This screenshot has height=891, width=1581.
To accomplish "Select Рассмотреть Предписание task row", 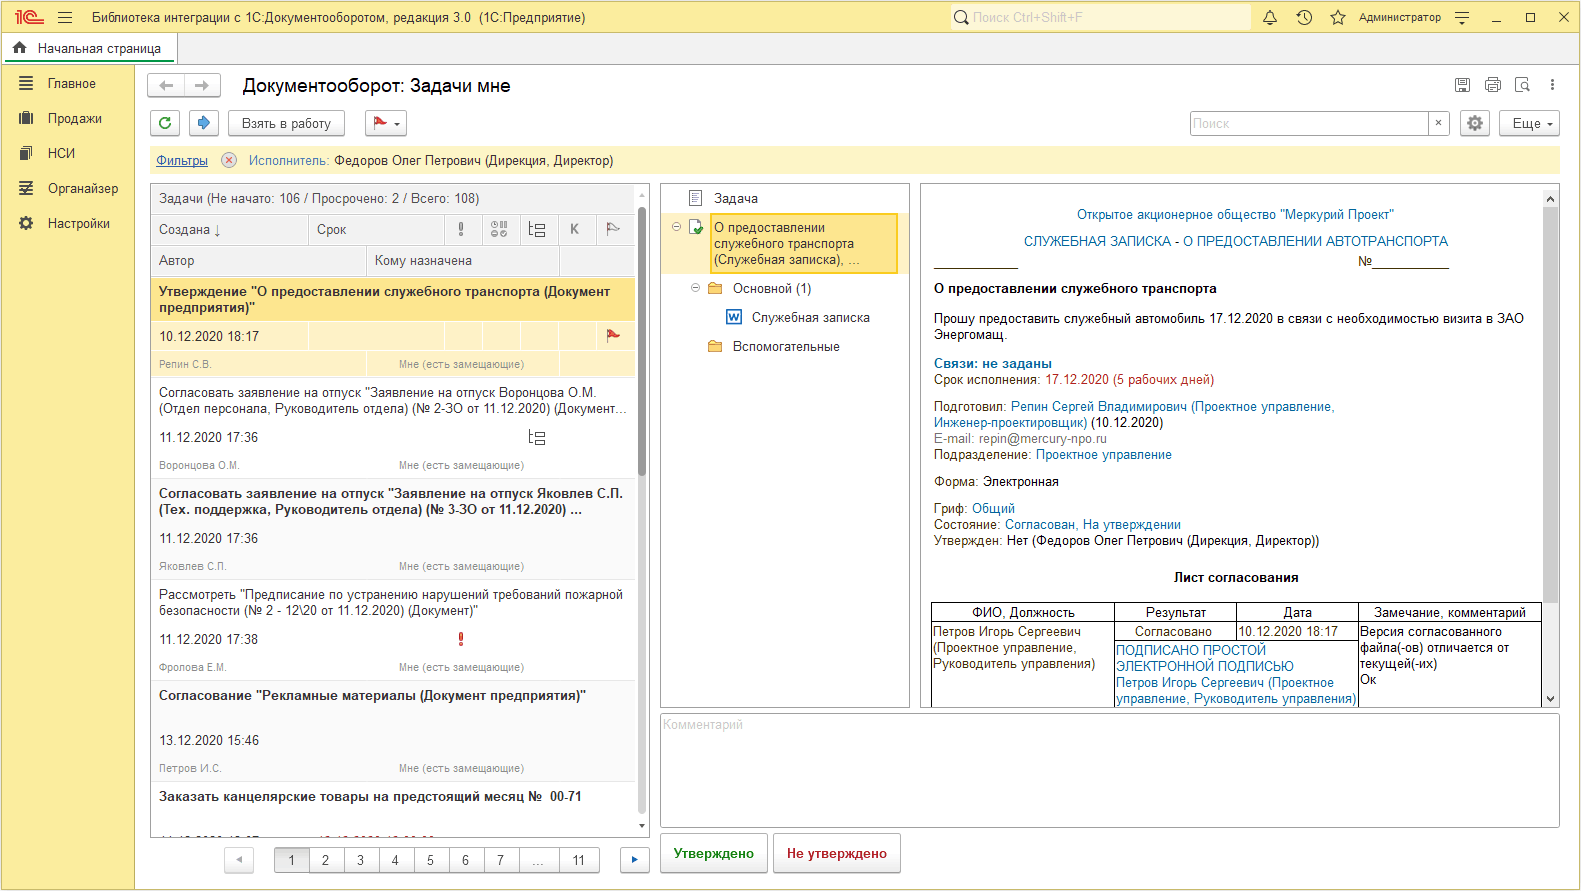I will point(393,630).
